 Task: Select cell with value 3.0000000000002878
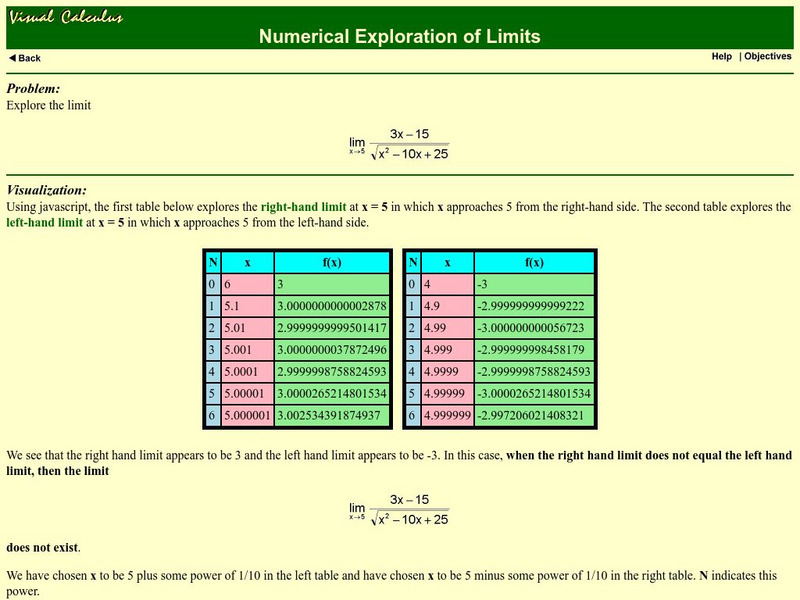[x=332, y=306]
